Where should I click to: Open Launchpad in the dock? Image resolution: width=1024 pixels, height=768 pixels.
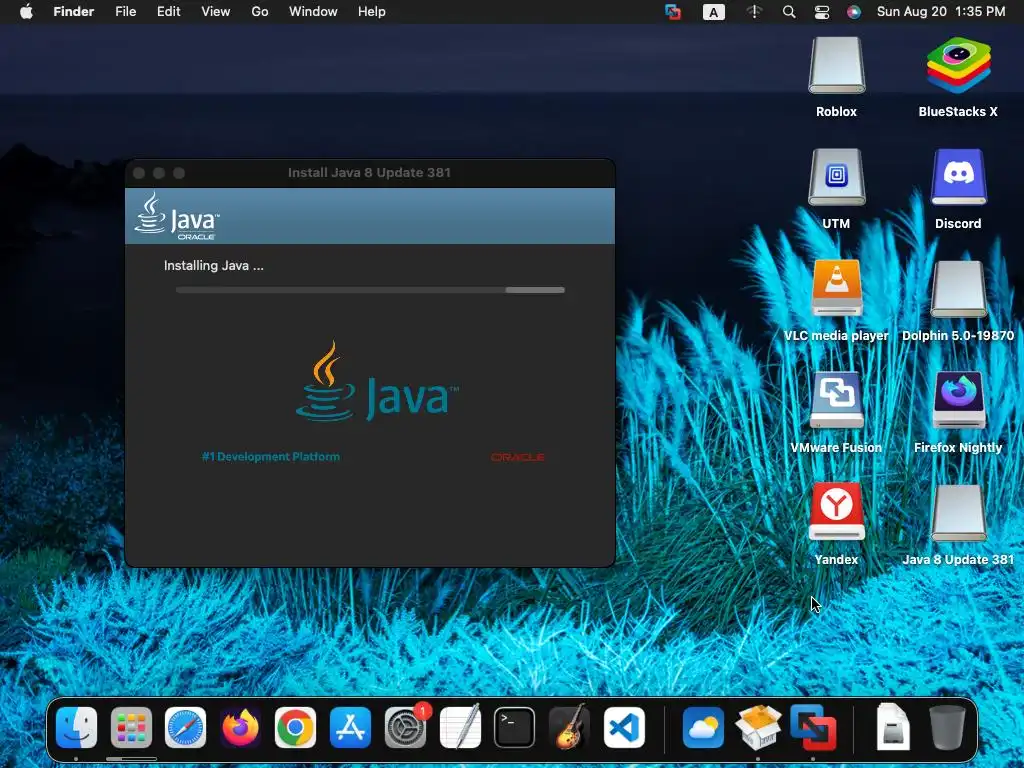click(131, 727)
